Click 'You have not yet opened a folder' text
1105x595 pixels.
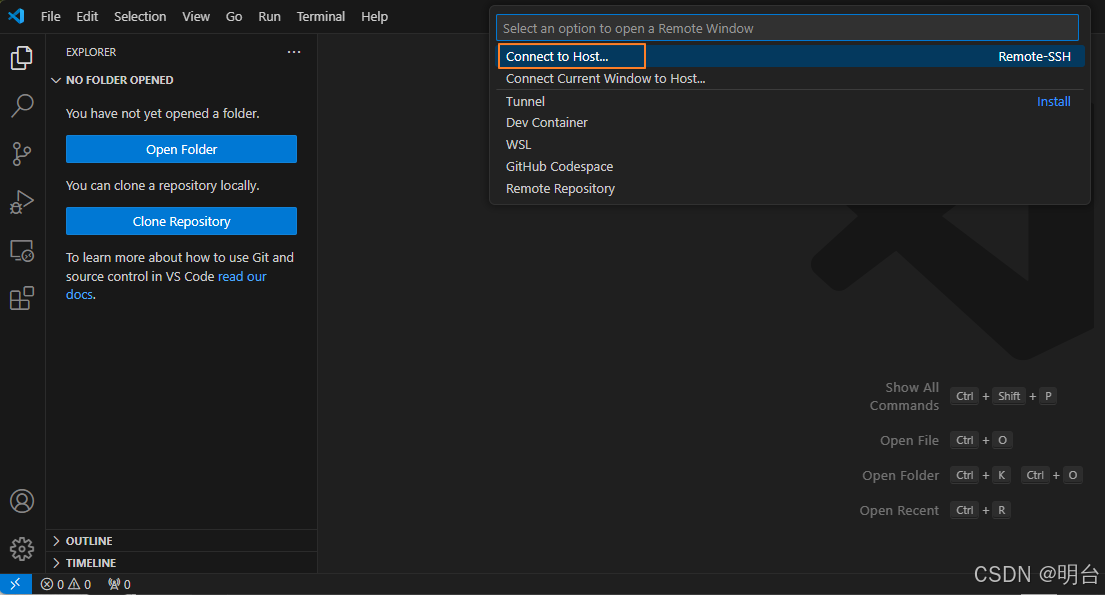click(x=163, y=114)
